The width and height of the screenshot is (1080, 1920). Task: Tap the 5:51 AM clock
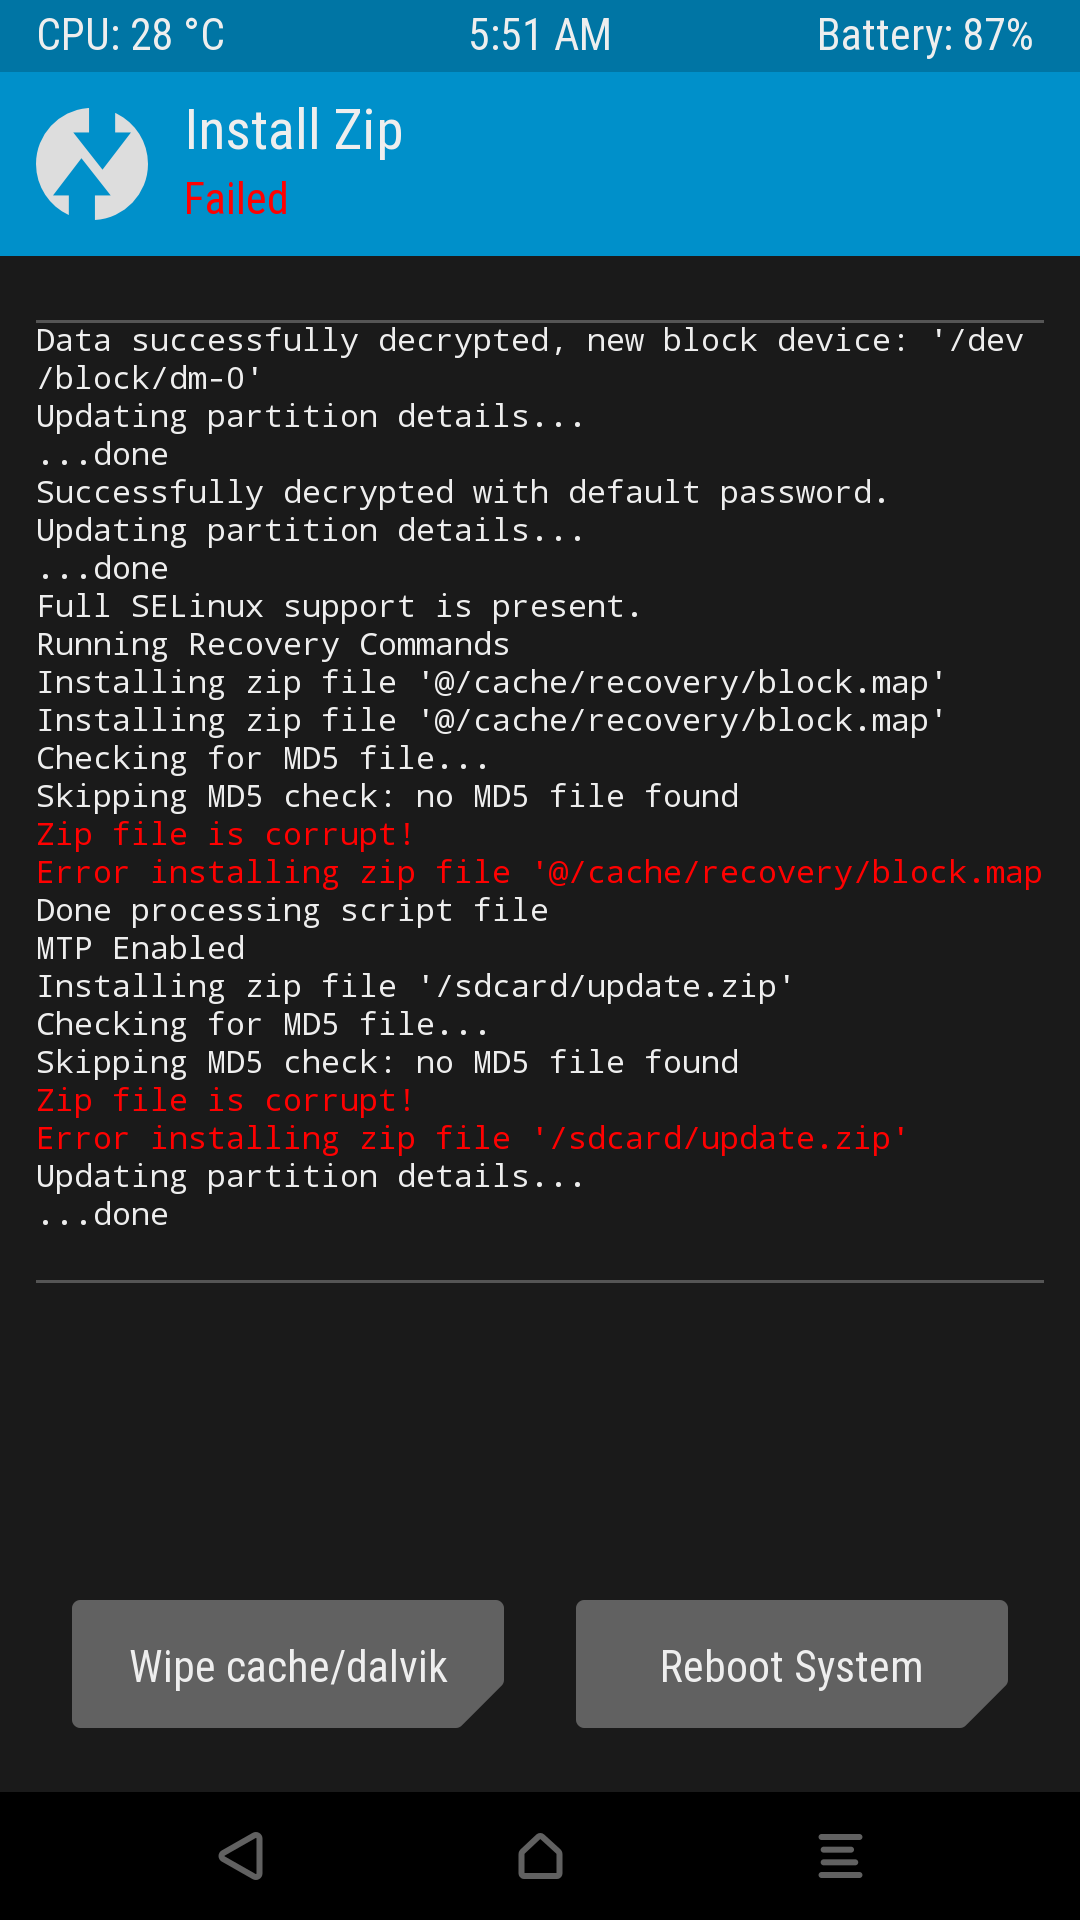(540, 36)
